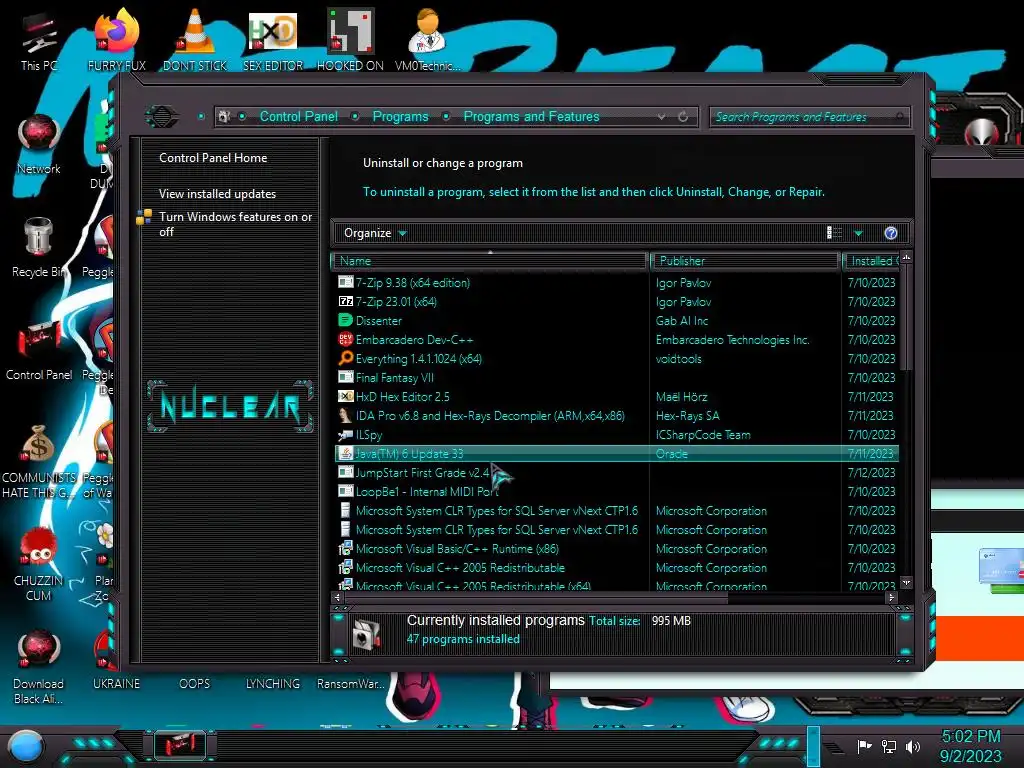Viewport: 1024px width, 768px height.
Task: Open View installed updates link
Action: (x=217, y=194)
